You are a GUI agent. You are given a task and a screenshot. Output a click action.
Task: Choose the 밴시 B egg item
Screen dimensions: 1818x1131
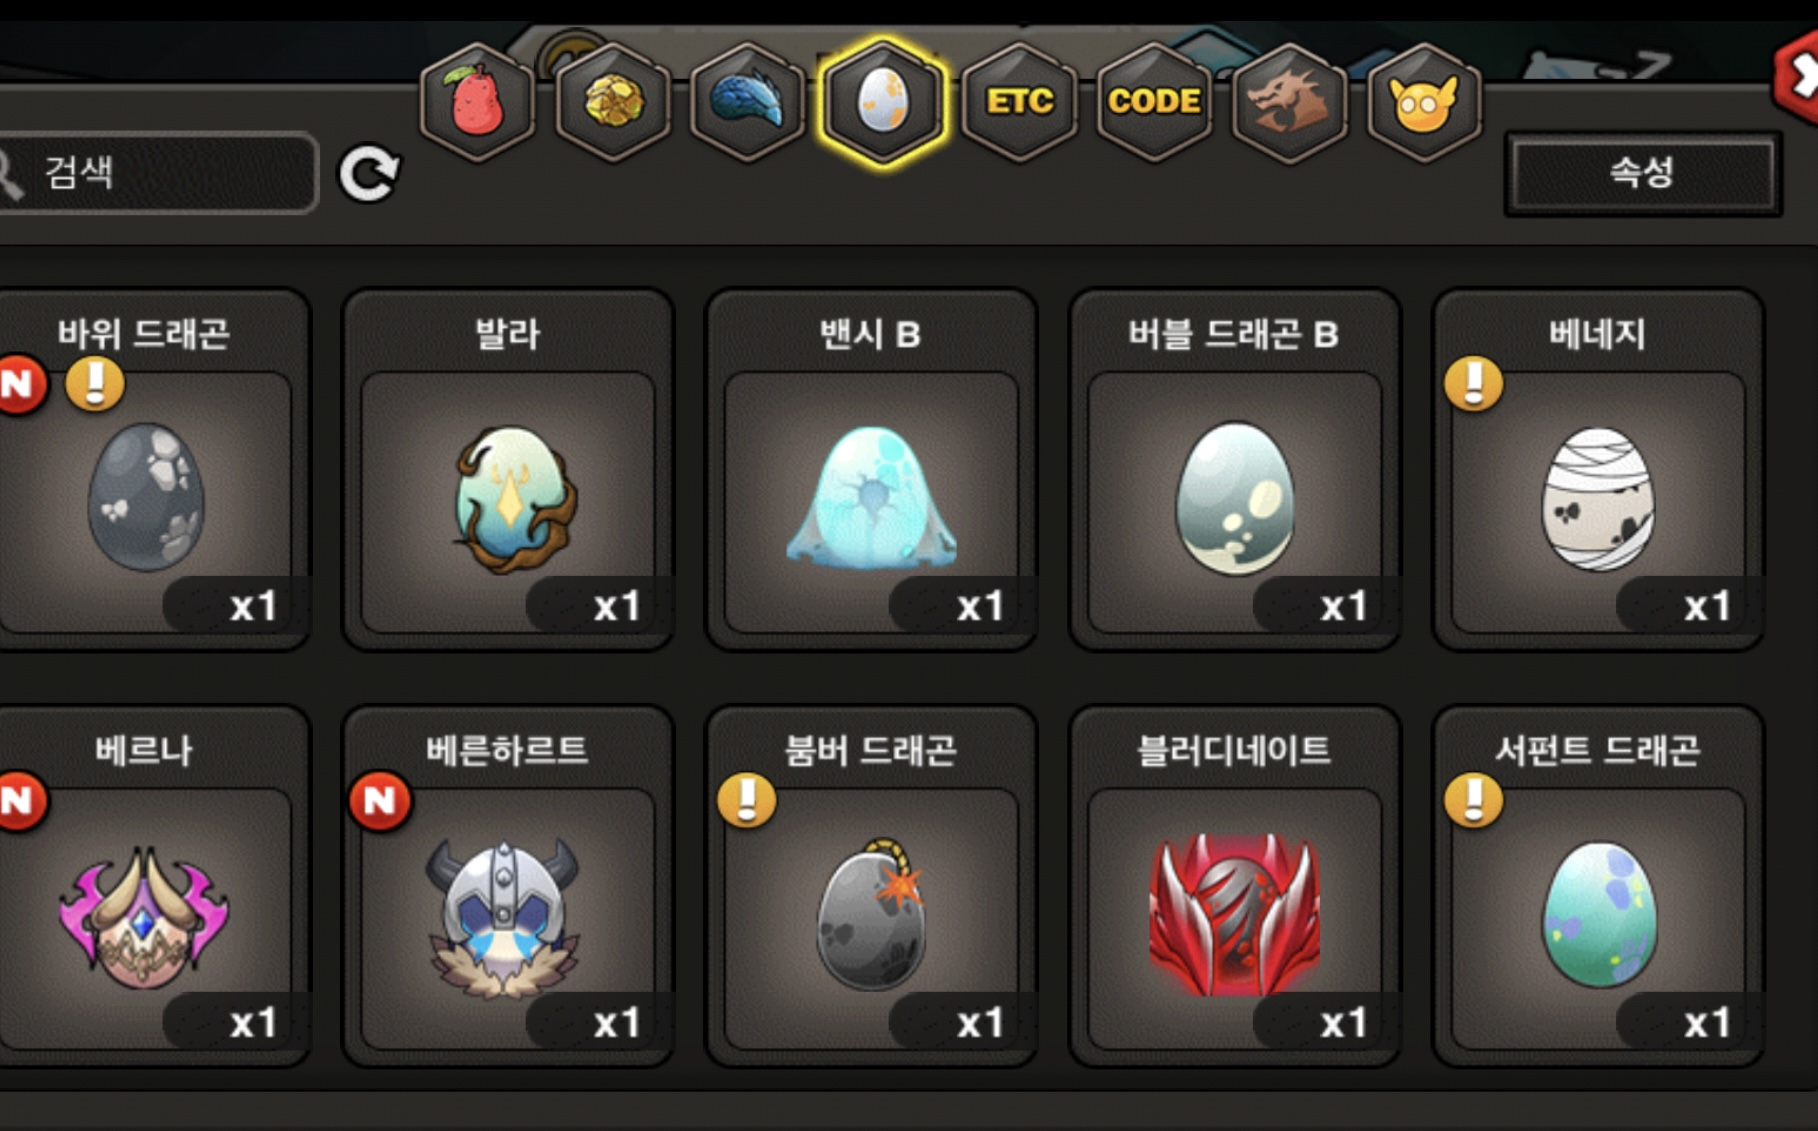coord(871,469)
